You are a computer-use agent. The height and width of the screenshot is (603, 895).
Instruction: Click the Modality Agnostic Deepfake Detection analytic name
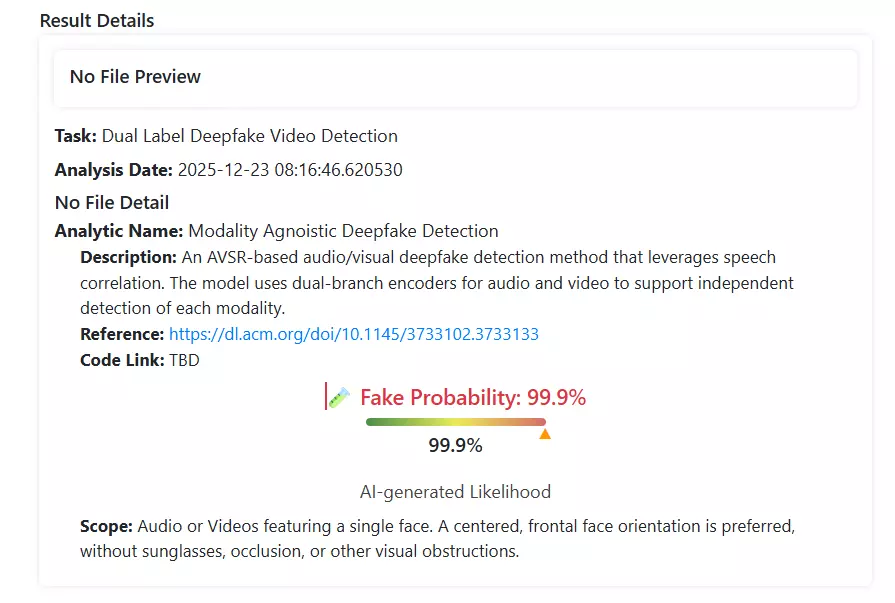[x=343, y=232]
